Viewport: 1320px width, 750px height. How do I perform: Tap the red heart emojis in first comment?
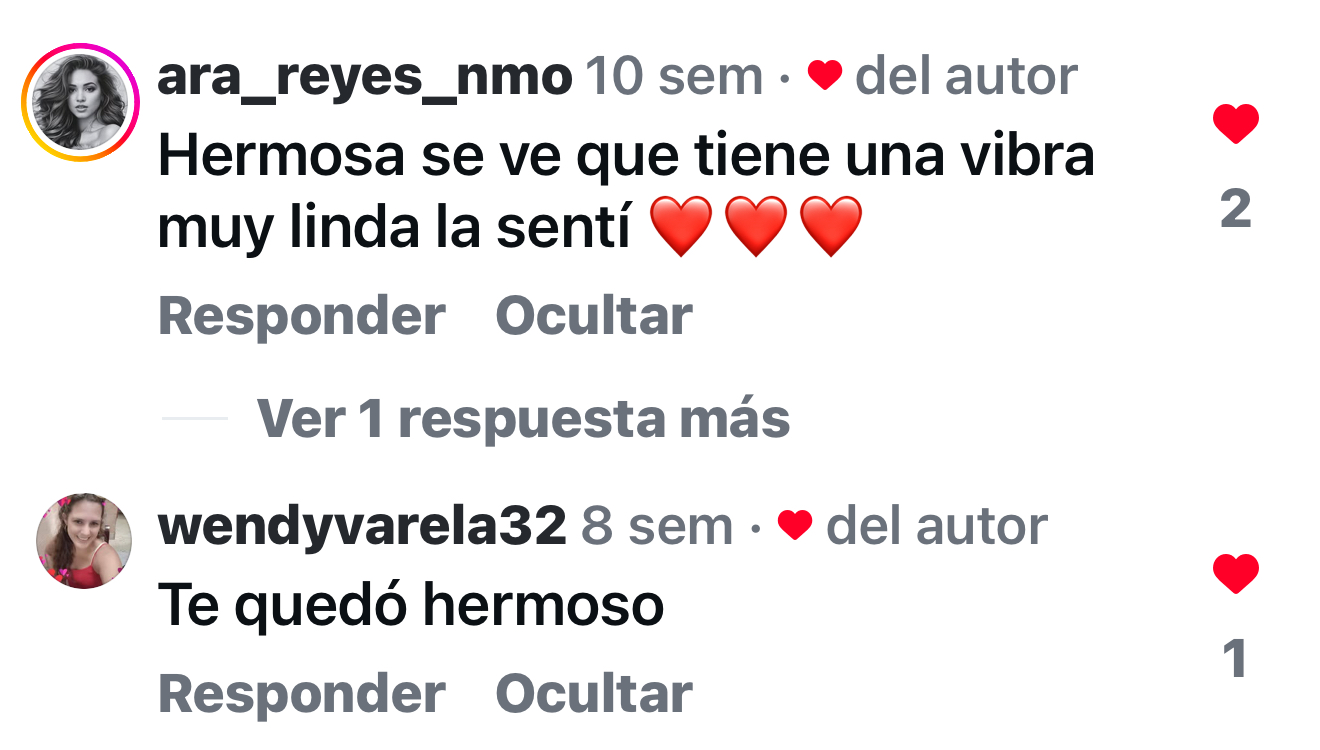click(x=756, y=227)
